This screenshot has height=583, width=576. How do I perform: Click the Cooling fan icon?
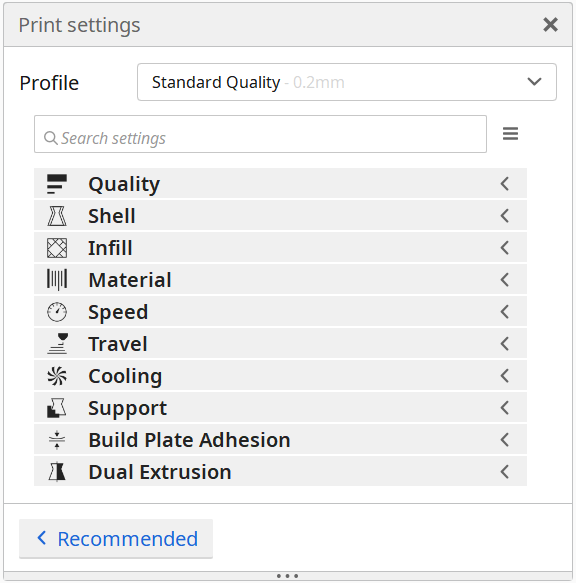pos(57,376)
